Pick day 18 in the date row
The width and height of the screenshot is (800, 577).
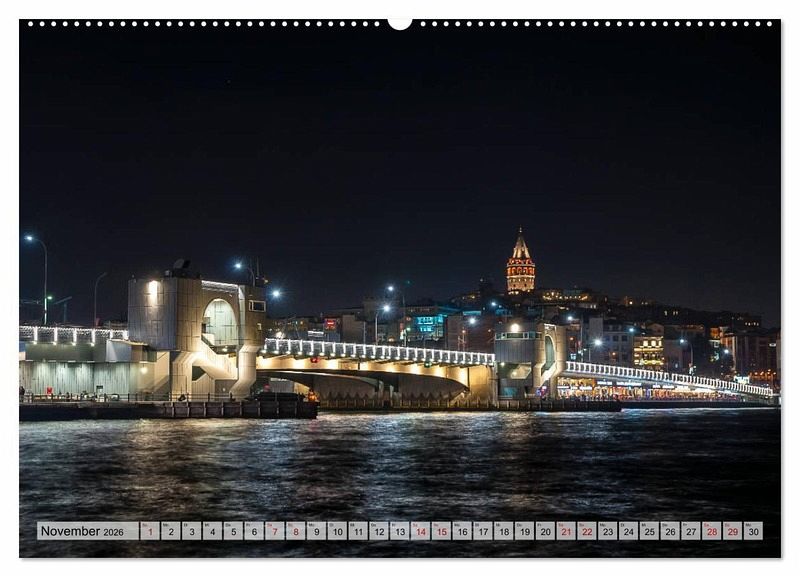(503, 531)
